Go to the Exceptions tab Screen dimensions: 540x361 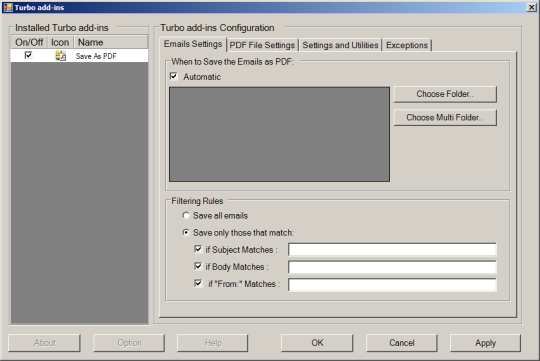pyautogui.click(x=407, y=45)
